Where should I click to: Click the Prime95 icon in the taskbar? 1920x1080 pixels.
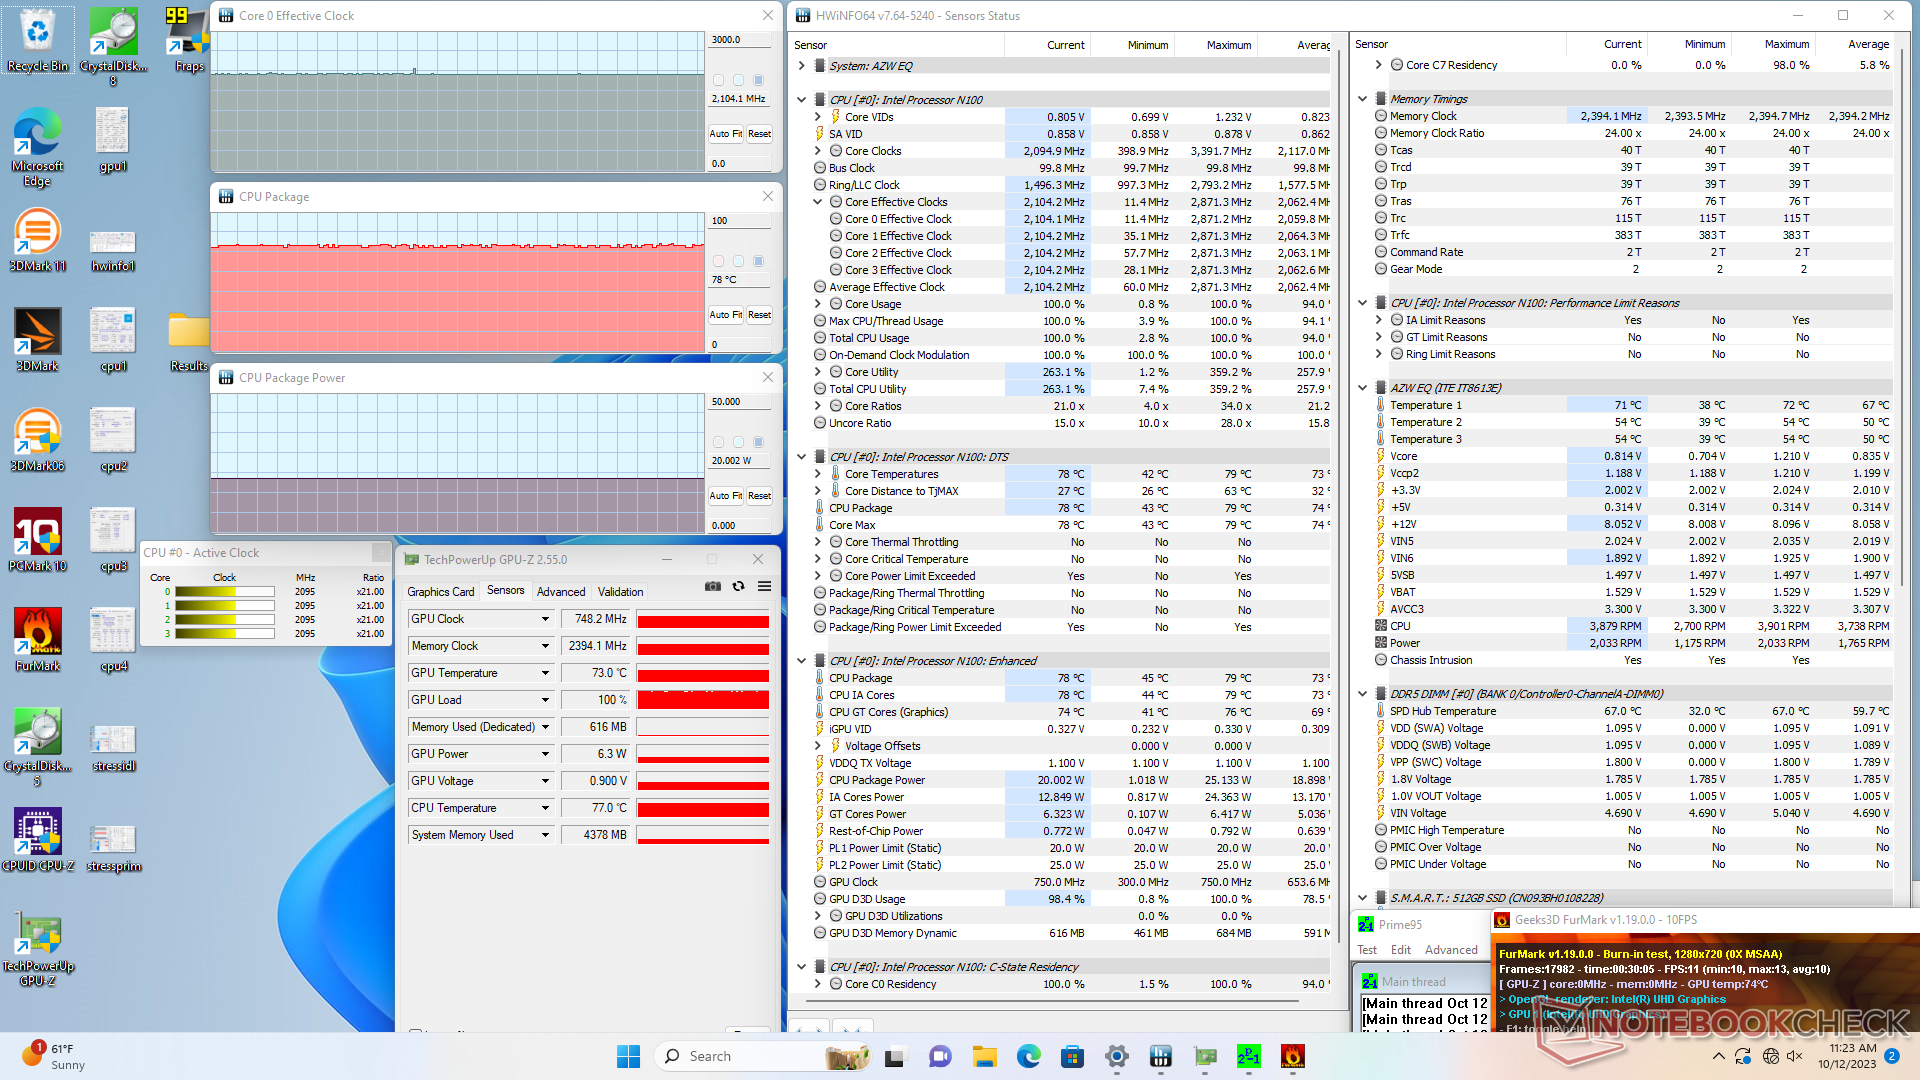[x=1248, y=1056]
